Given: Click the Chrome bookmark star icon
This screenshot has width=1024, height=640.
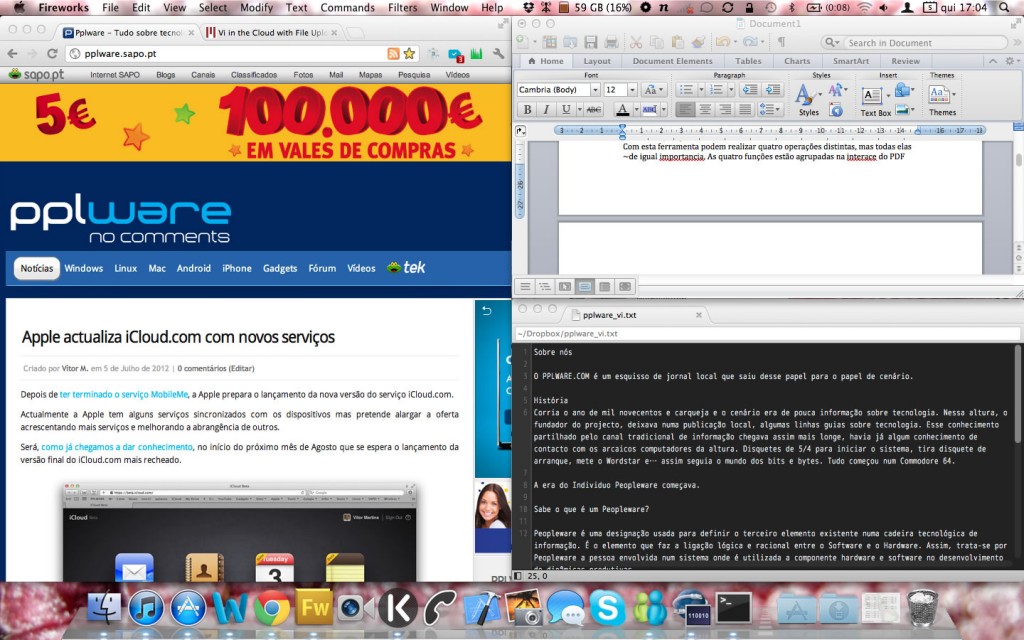Looking at the screenshot, I should click(409, 54).
